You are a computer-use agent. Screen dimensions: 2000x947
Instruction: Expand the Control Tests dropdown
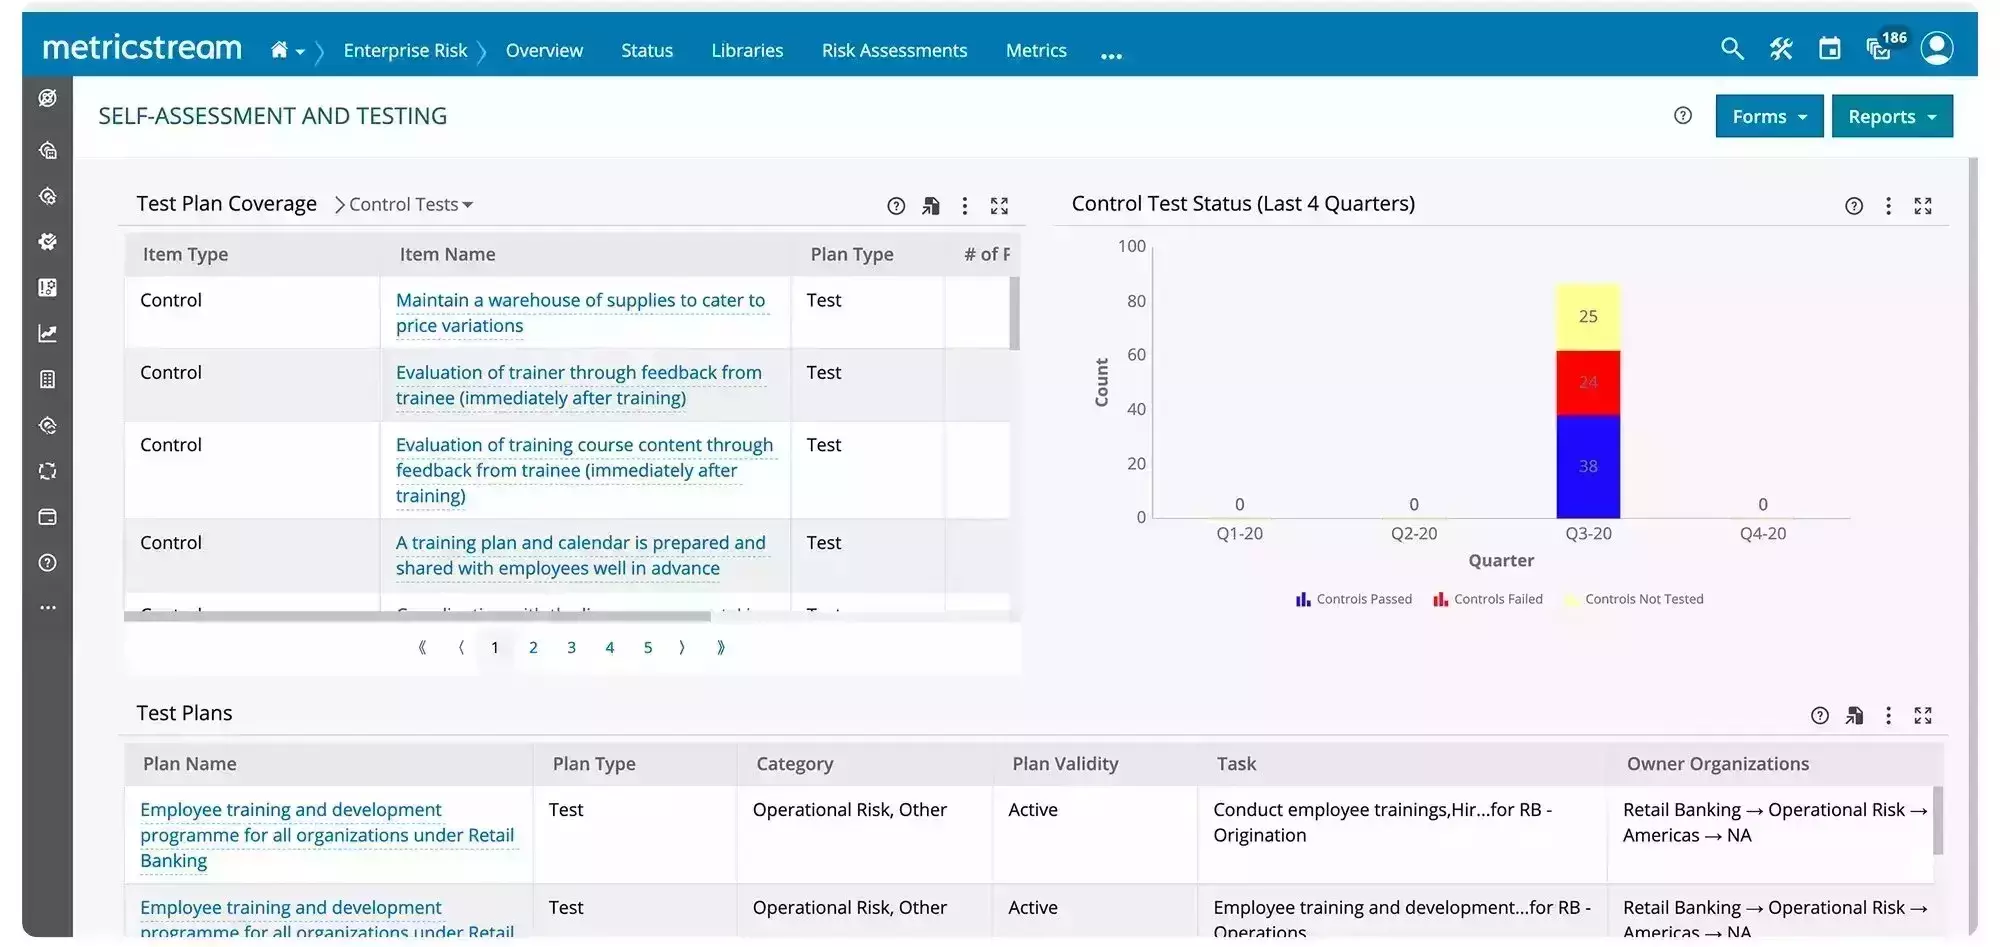tap(410, 205)
